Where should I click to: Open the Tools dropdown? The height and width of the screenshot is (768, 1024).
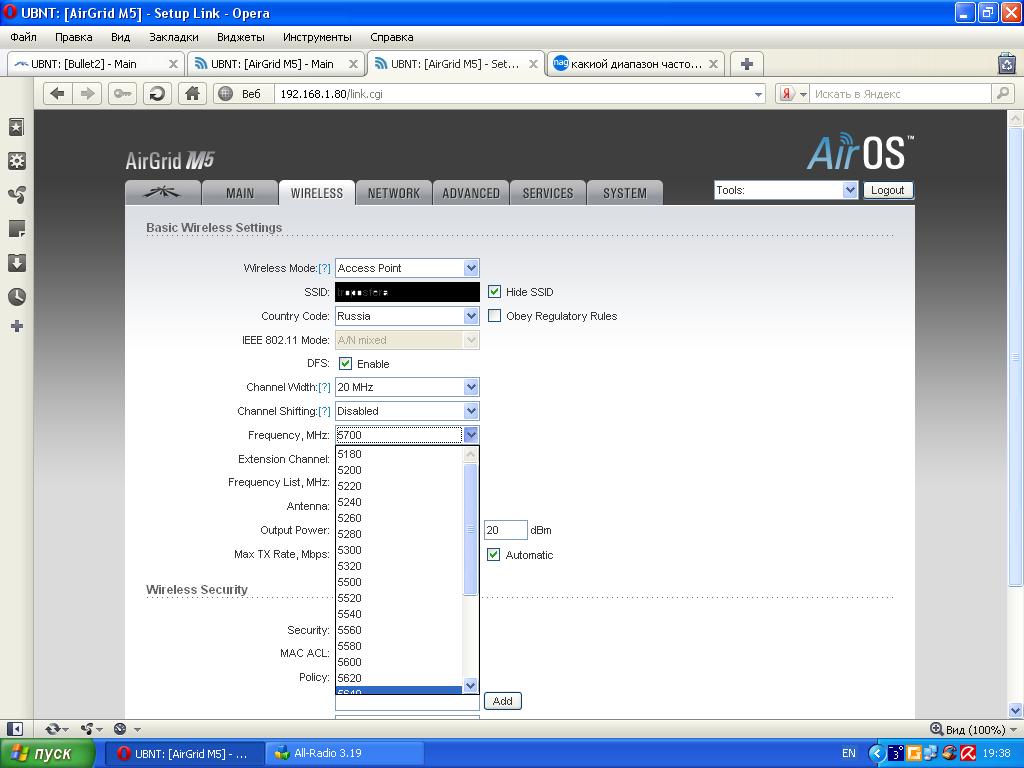[x=786, y=190]
